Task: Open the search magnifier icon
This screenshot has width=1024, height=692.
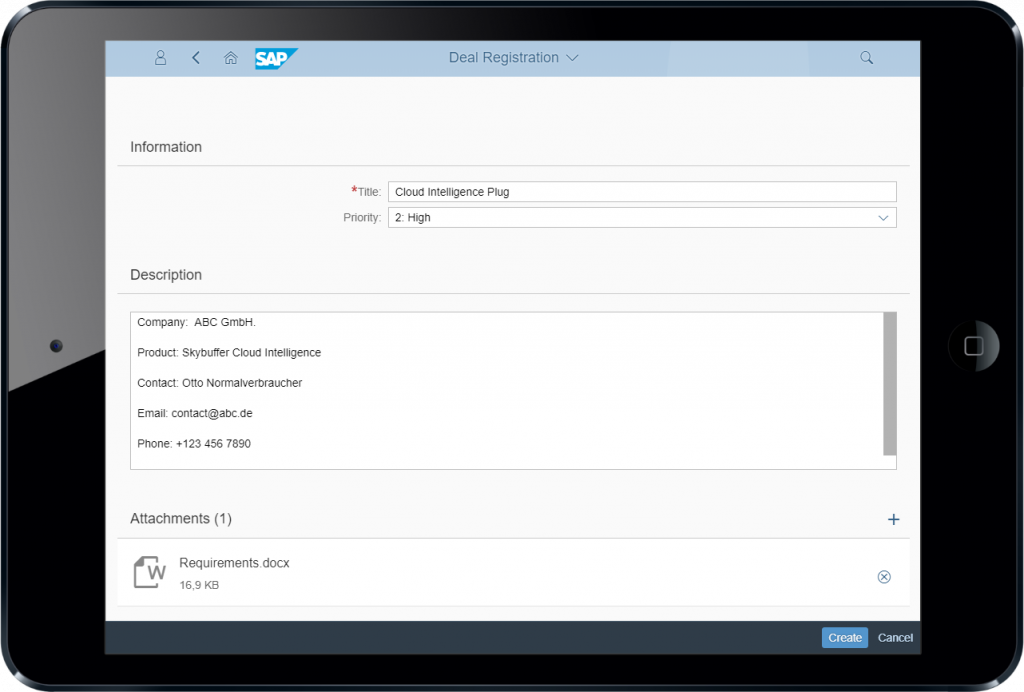Action: click(866, 58)
